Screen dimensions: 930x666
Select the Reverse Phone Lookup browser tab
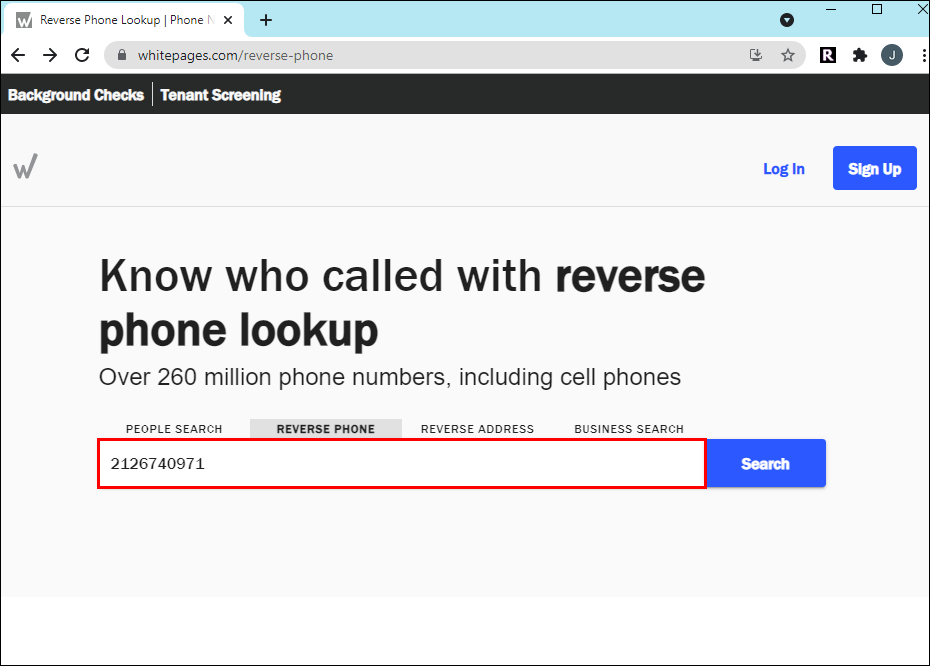coord(124,20)
